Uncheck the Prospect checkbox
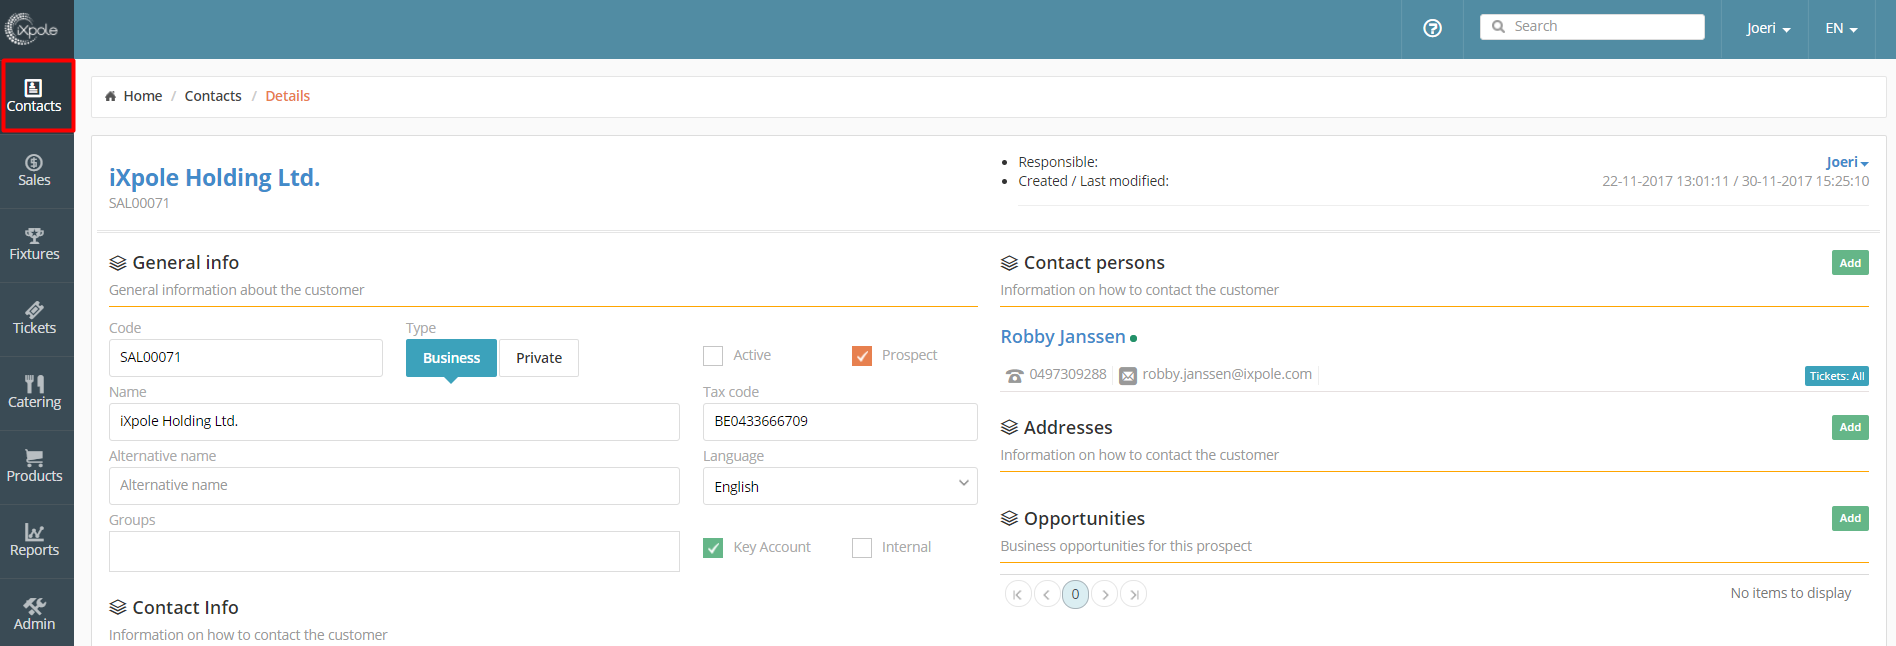Screen dimensions: 1896x646 pos(862,356)
